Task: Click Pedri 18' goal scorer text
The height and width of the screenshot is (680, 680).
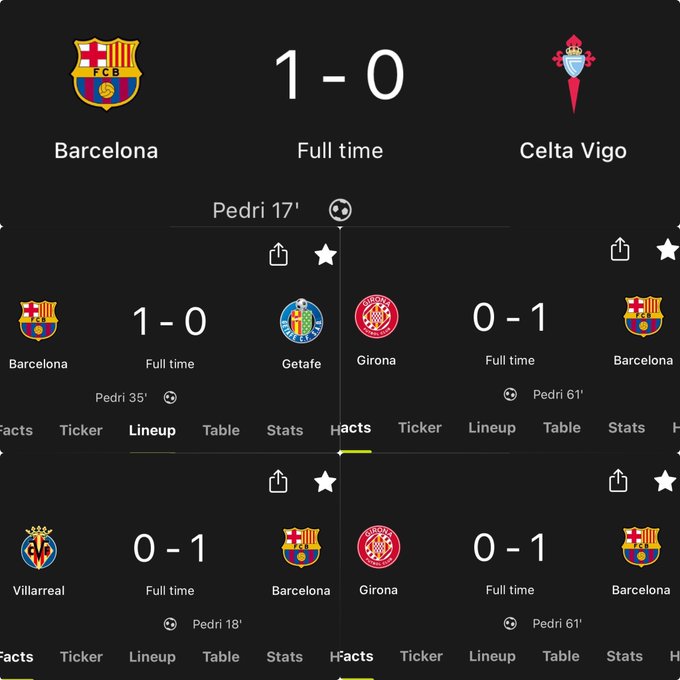Action: tap(217, 624)
